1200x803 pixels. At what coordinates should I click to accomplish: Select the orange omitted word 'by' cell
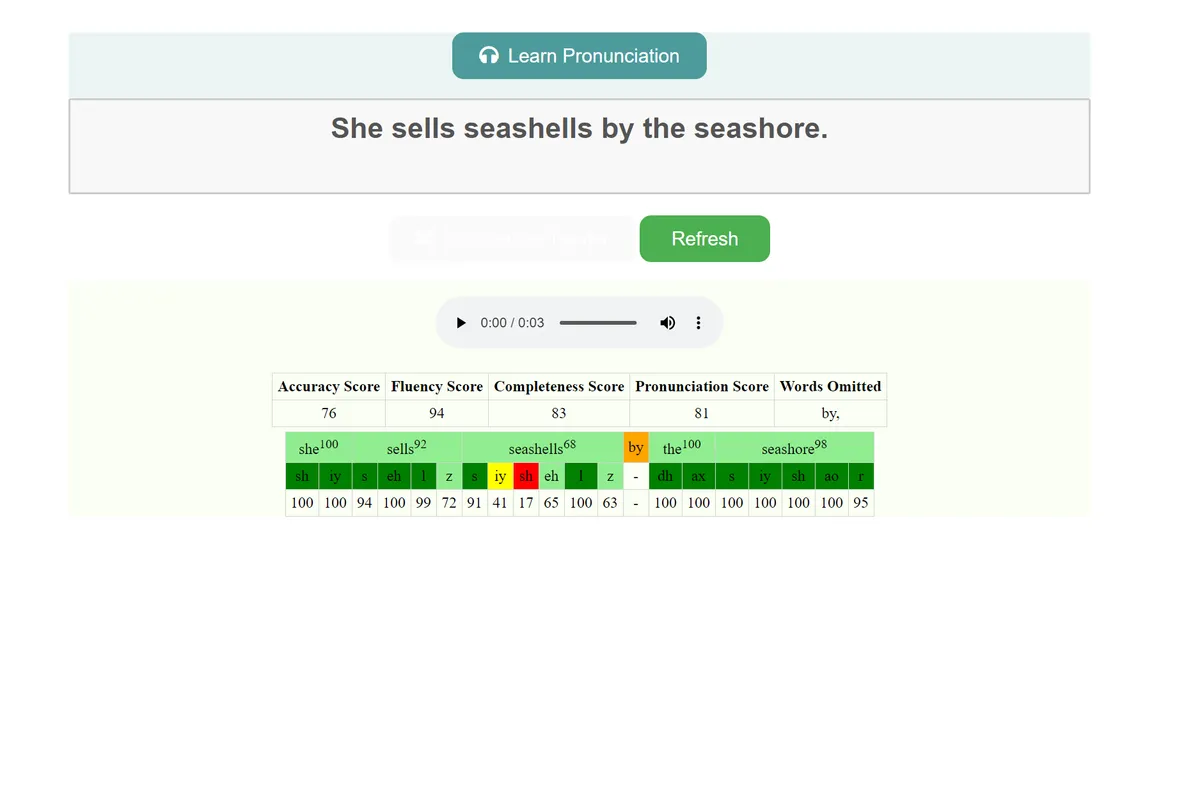(x=636, y=447)
